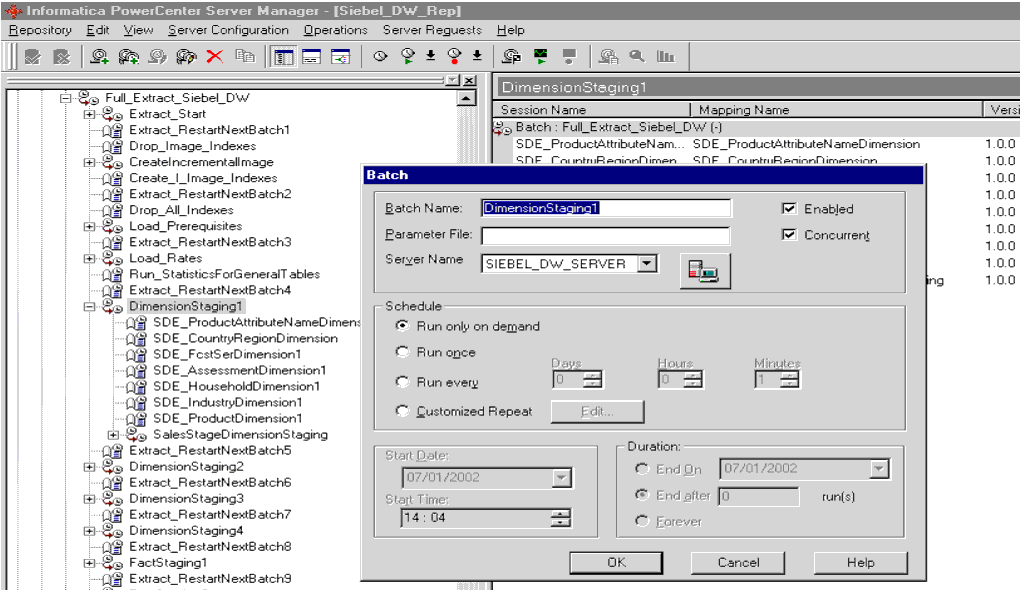Screen dimensions: 1020x590
Task: Click the disconnect toolbar icon with X
Action: point(61,57)
